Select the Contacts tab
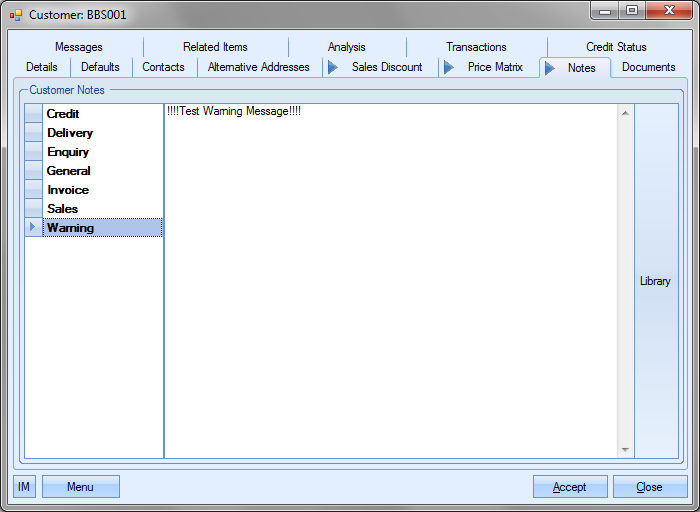Viewport: 700px width, 512px height. (163, 67)
